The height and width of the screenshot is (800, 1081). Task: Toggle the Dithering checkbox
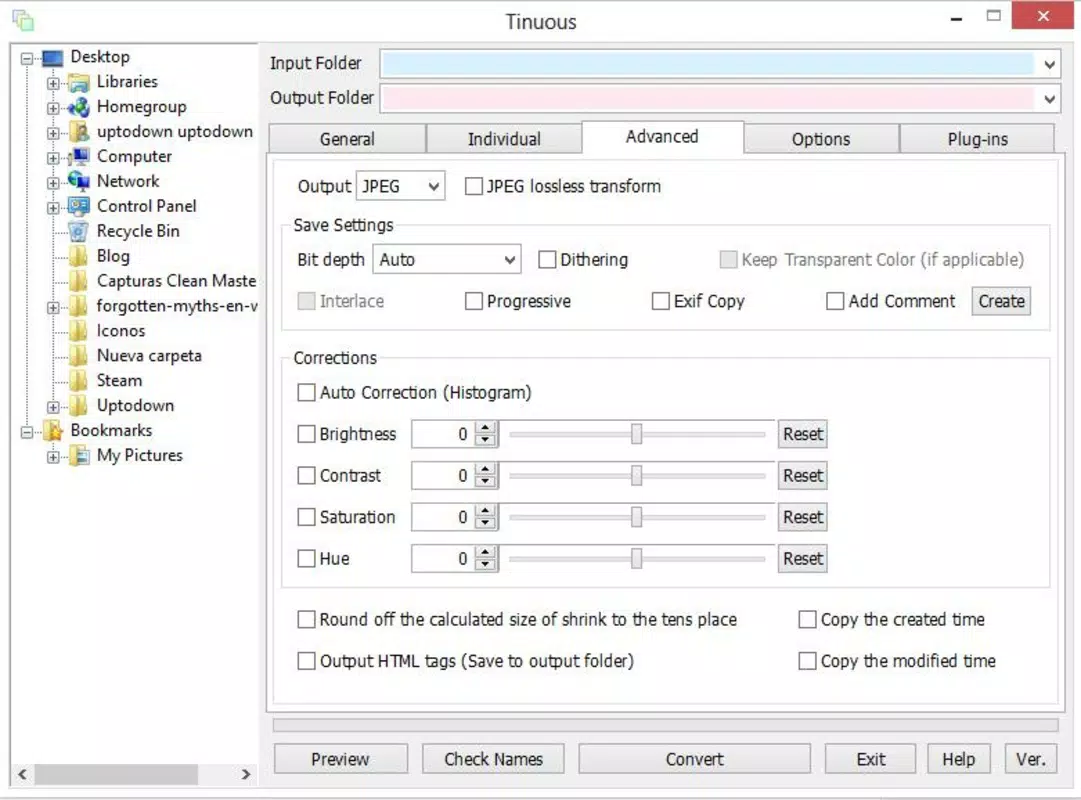547,259
